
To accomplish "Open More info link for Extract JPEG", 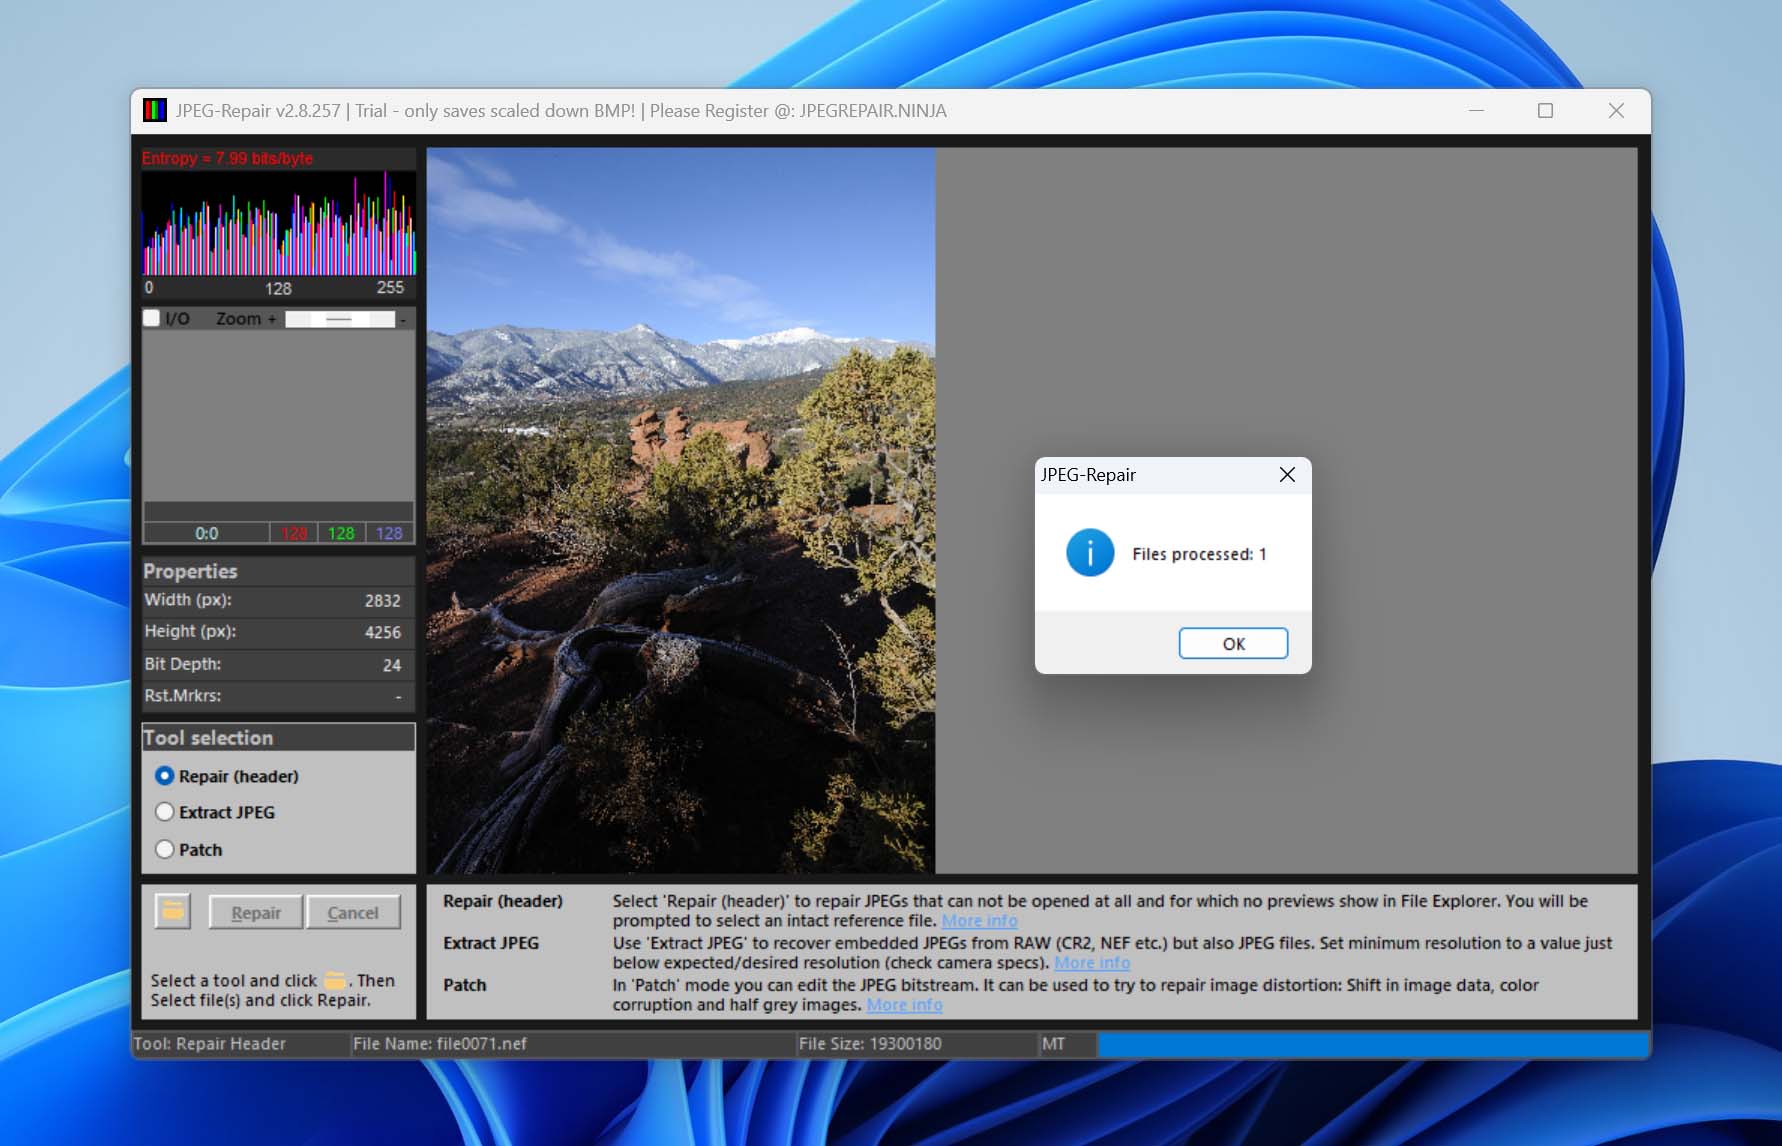I will (1091, 963).
